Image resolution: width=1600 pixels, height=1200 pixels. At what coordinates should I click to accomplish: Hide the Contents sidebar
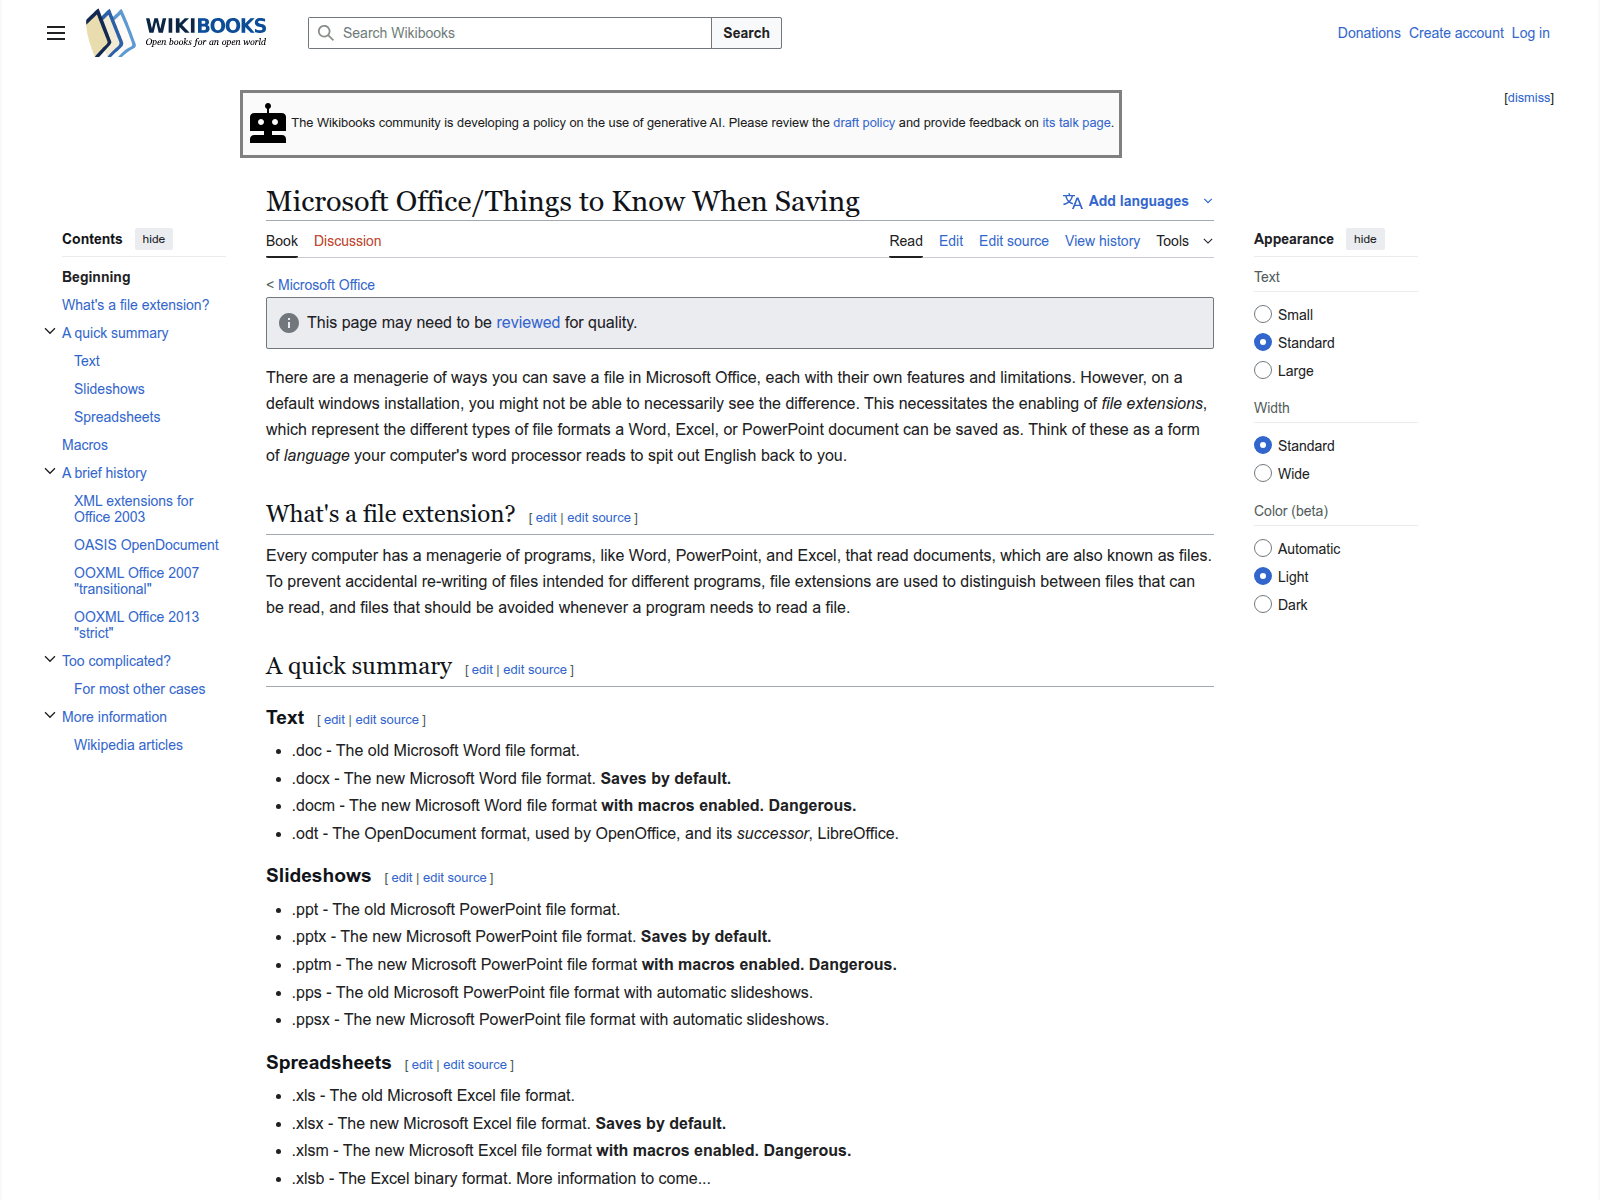pos(153,239)
